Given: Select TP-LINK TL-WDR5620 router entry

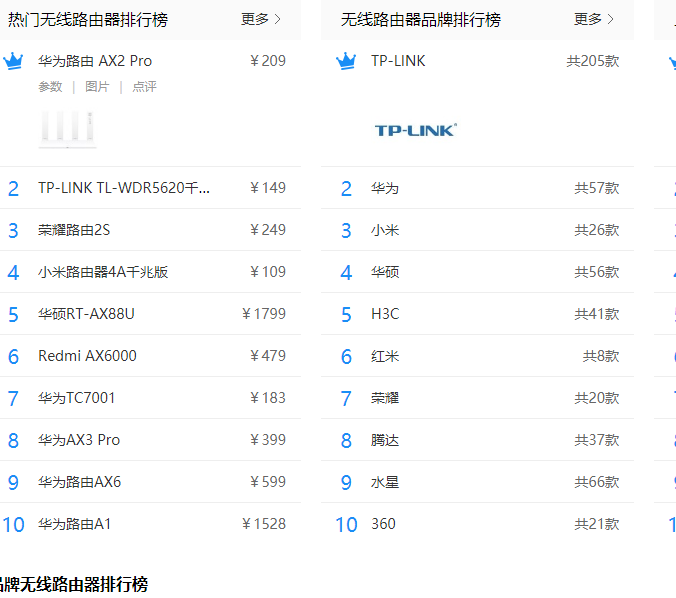Looking at the screenshot, I should click(x=124, y=188).
